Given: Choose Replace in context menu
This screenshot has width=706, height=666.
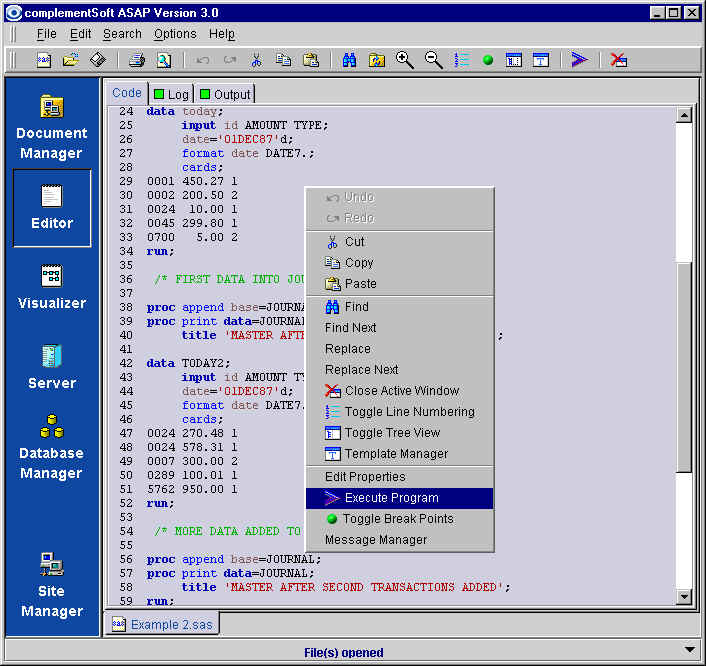Looking at the screenshot, I should [x=399, y=349].
